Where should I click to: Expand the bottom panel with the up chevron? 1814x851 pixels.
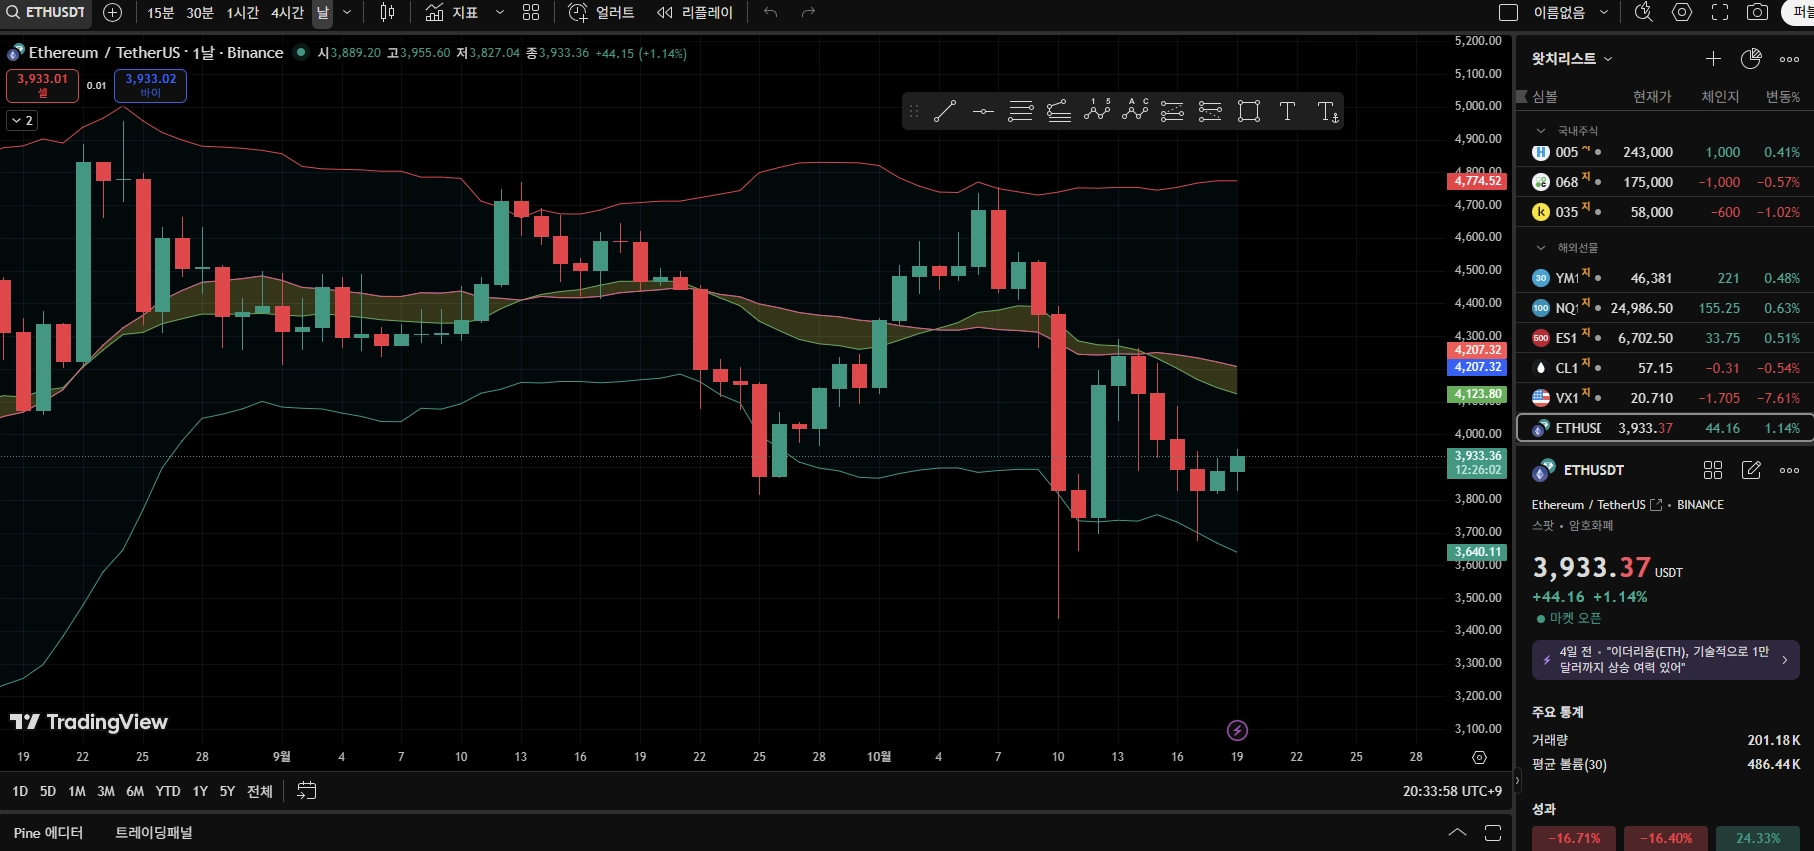coord(1457,833)
